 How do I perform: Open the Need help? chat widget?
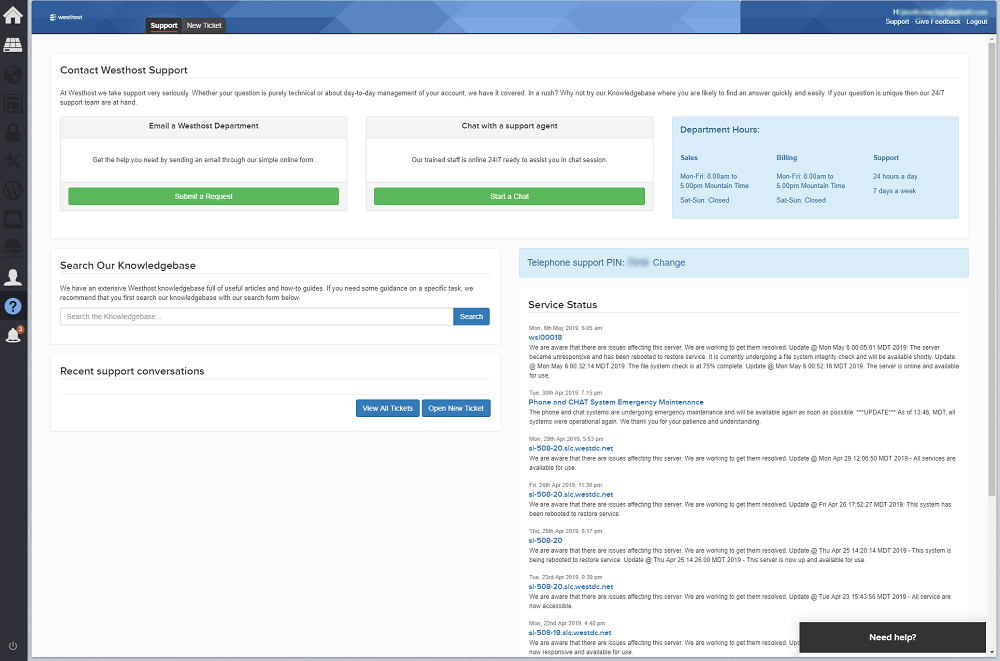pos(892,637)
